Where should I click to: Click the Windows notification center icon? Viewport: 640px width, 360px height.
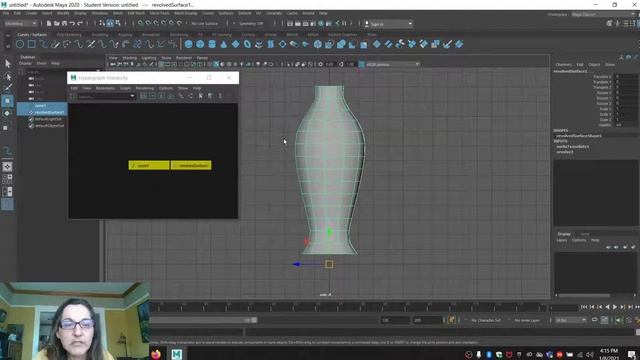pos(631,354)
